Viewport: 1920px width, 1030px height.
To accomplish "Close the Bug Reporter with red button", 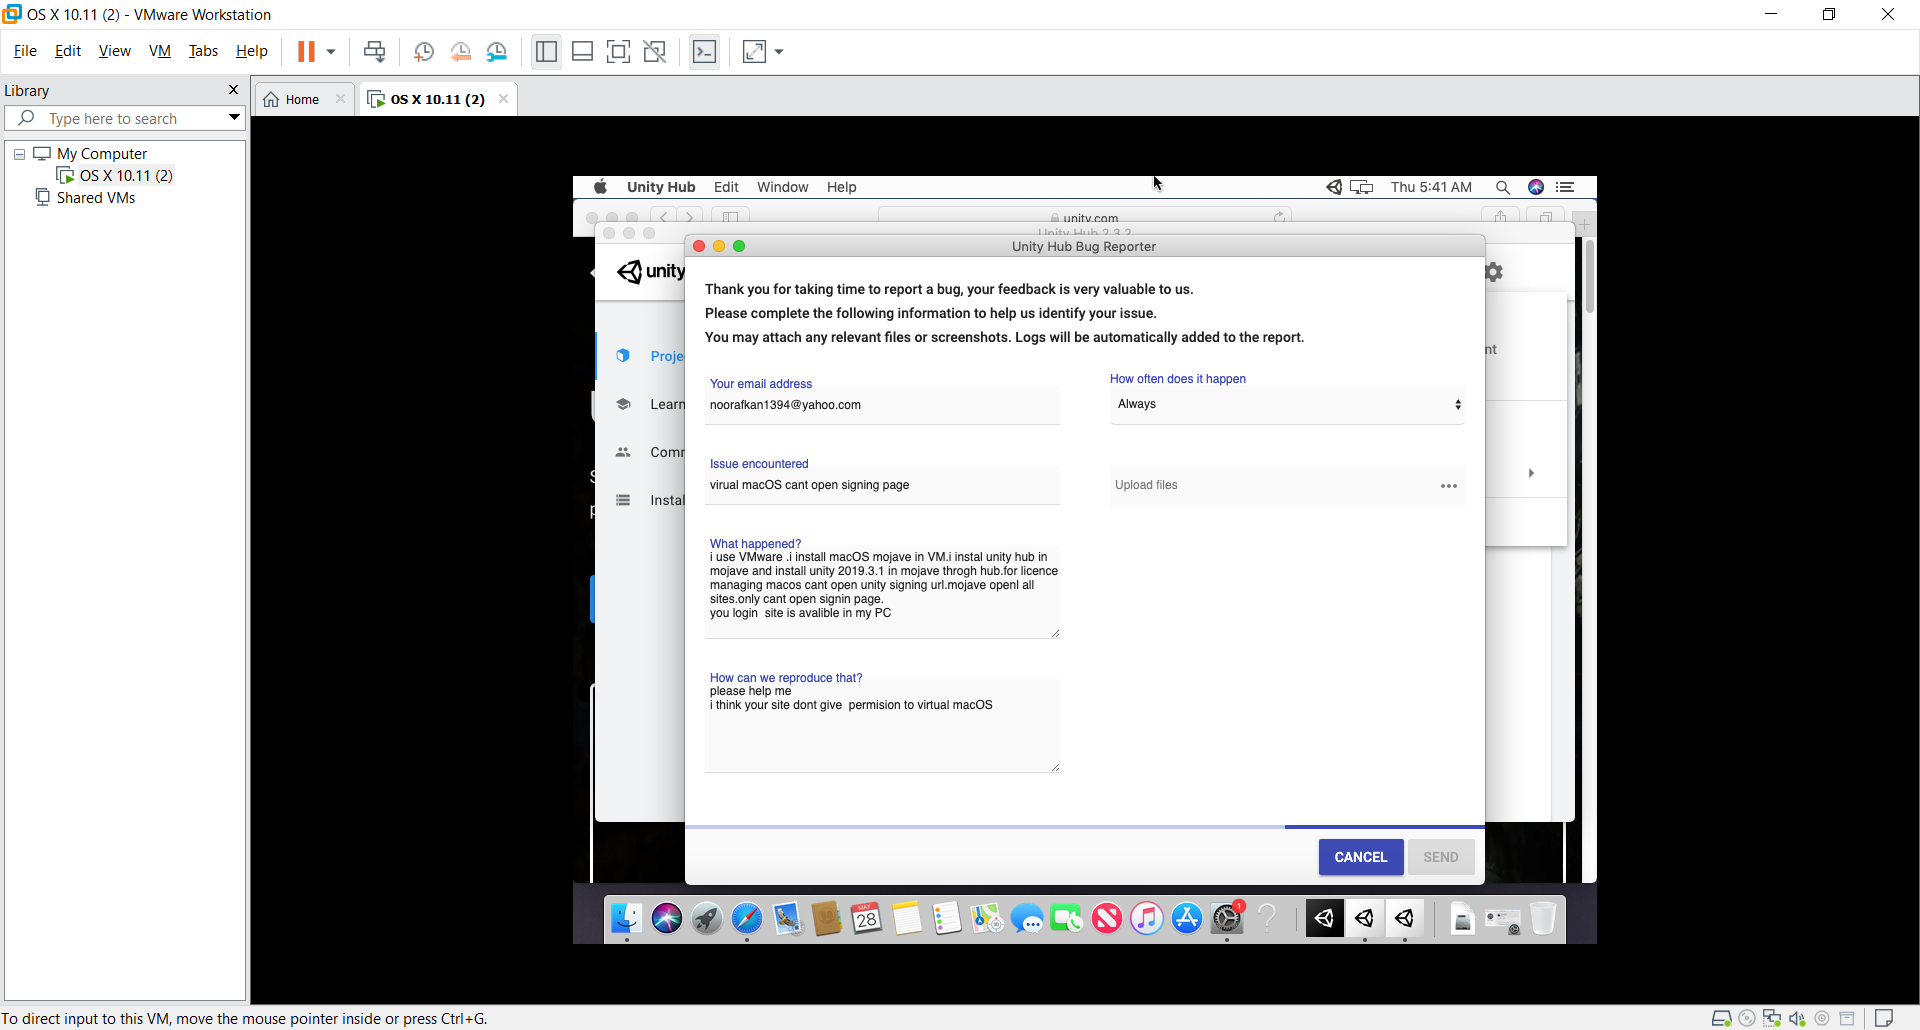I will pos(699,246).
